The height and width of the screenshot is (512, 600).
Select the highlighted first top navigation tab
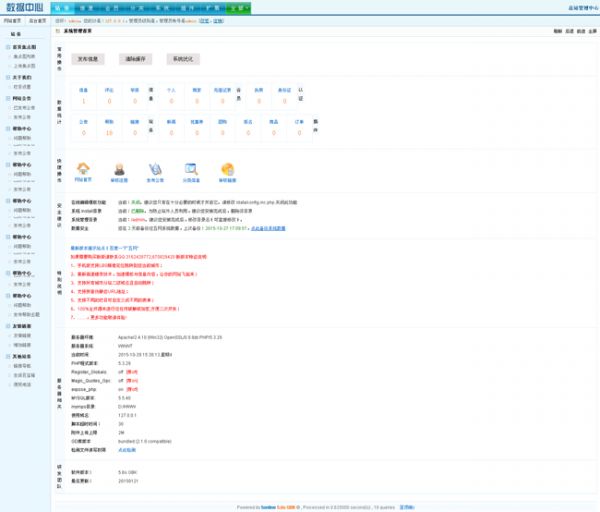pyautogui.click(x=62, y=8)
